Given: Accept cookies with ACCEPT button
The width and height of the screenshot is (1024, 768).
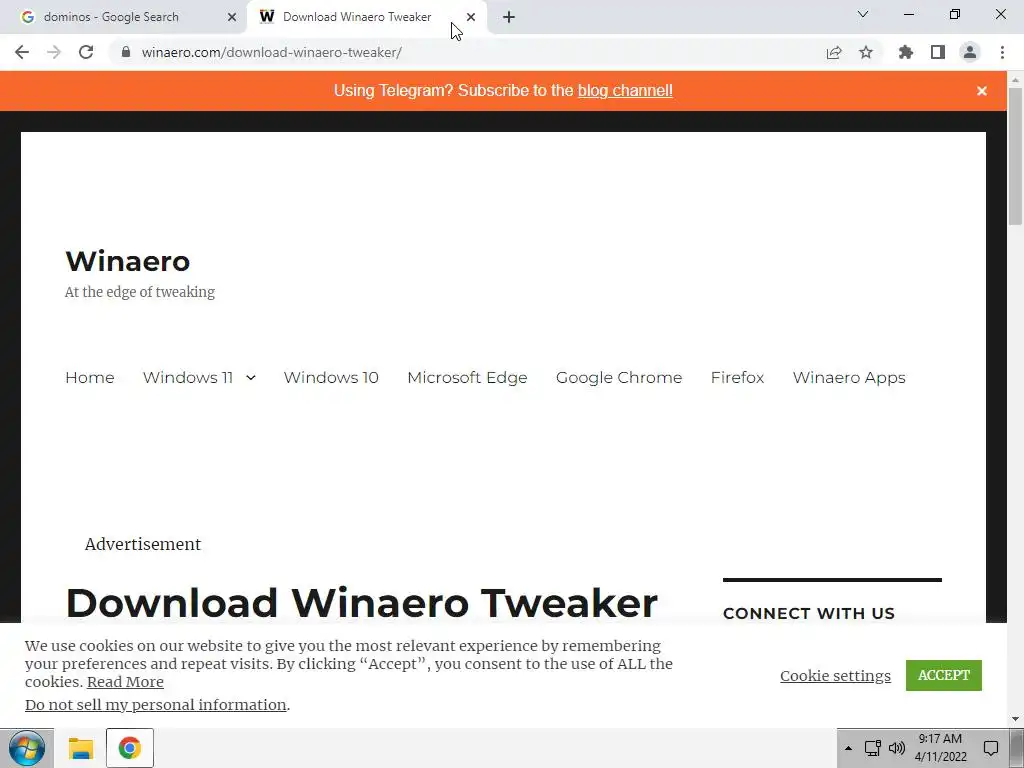Looking at the screenshot, I should 944,675.
